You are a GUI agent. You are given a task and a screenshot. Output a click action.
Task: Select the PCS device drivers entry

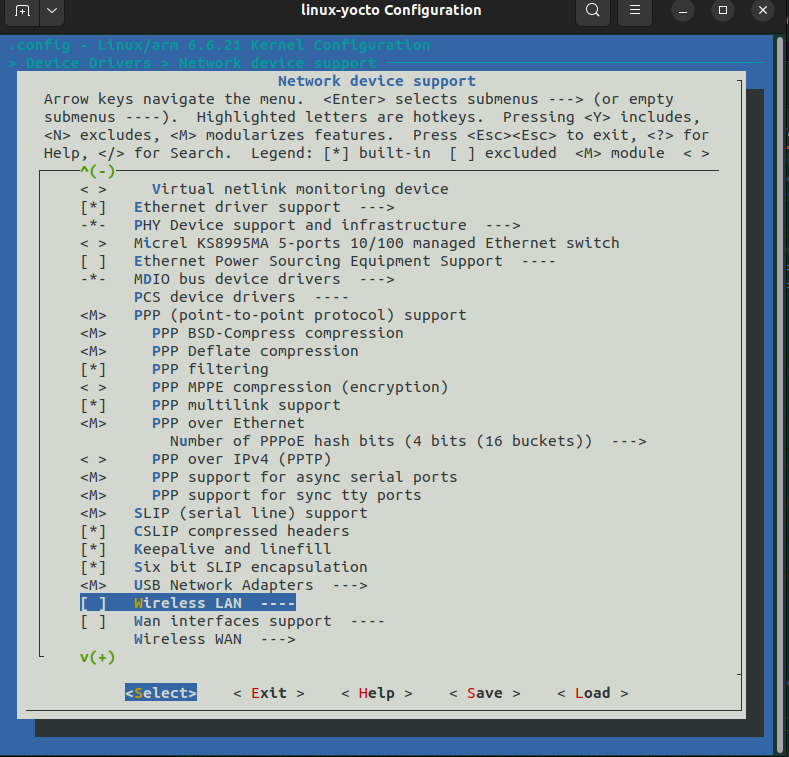(x=240, y=297)
